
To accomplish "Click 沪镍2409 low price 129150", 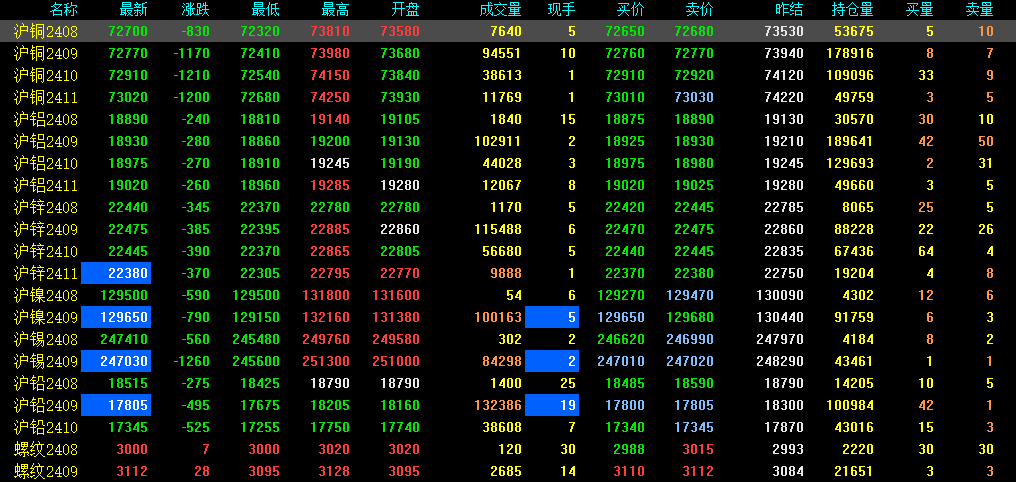I will [256, 317].
